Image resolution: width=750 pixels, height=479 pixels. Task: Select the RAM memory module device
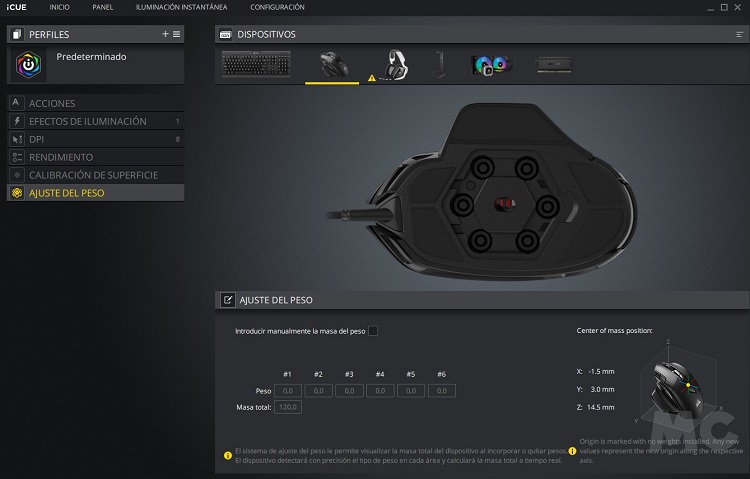click(x=554, y=65)
